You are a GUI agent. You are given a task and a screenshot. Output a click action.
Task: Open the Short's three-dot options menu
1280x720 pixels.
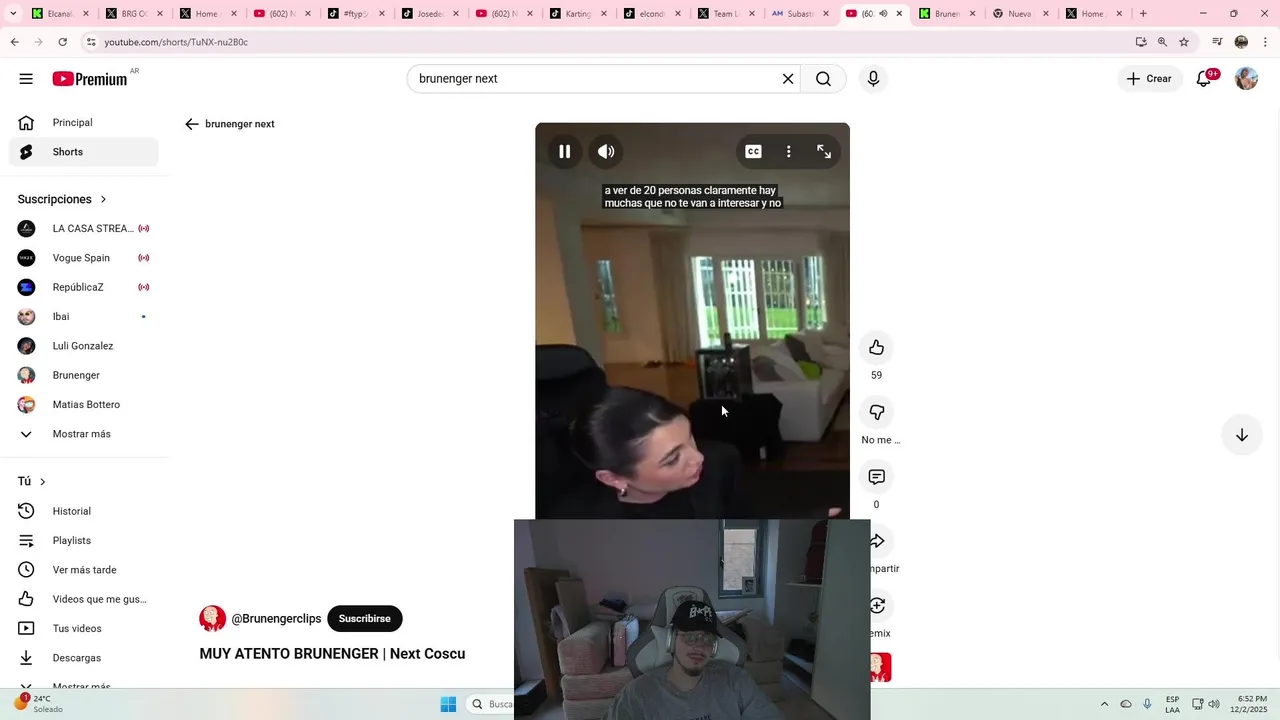click(x=789, y=151)
